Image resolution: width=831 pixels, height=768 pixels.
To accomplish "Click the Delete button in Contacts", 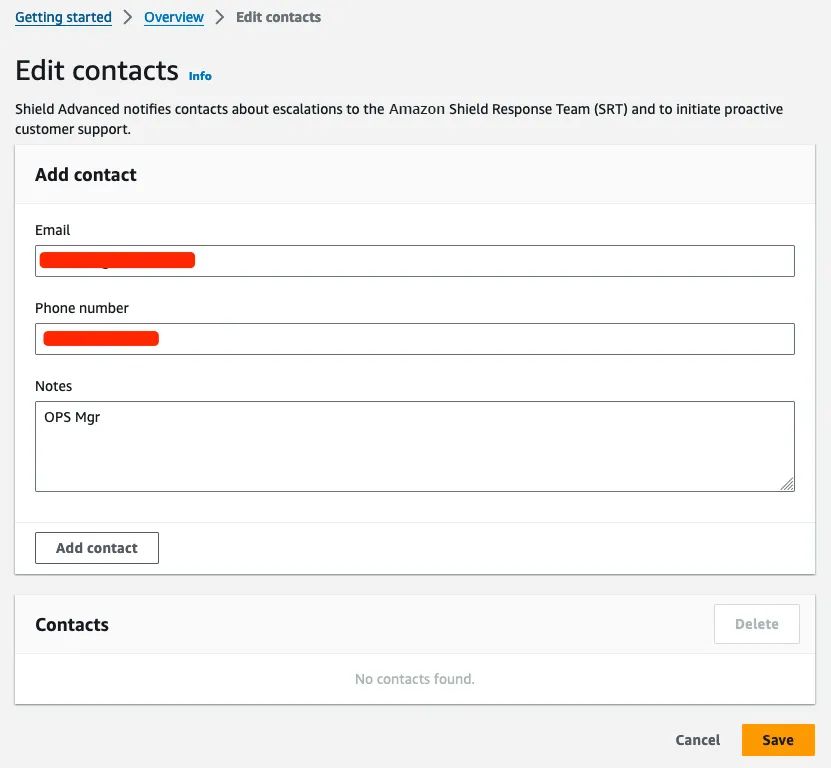I will tap(756, 624).
